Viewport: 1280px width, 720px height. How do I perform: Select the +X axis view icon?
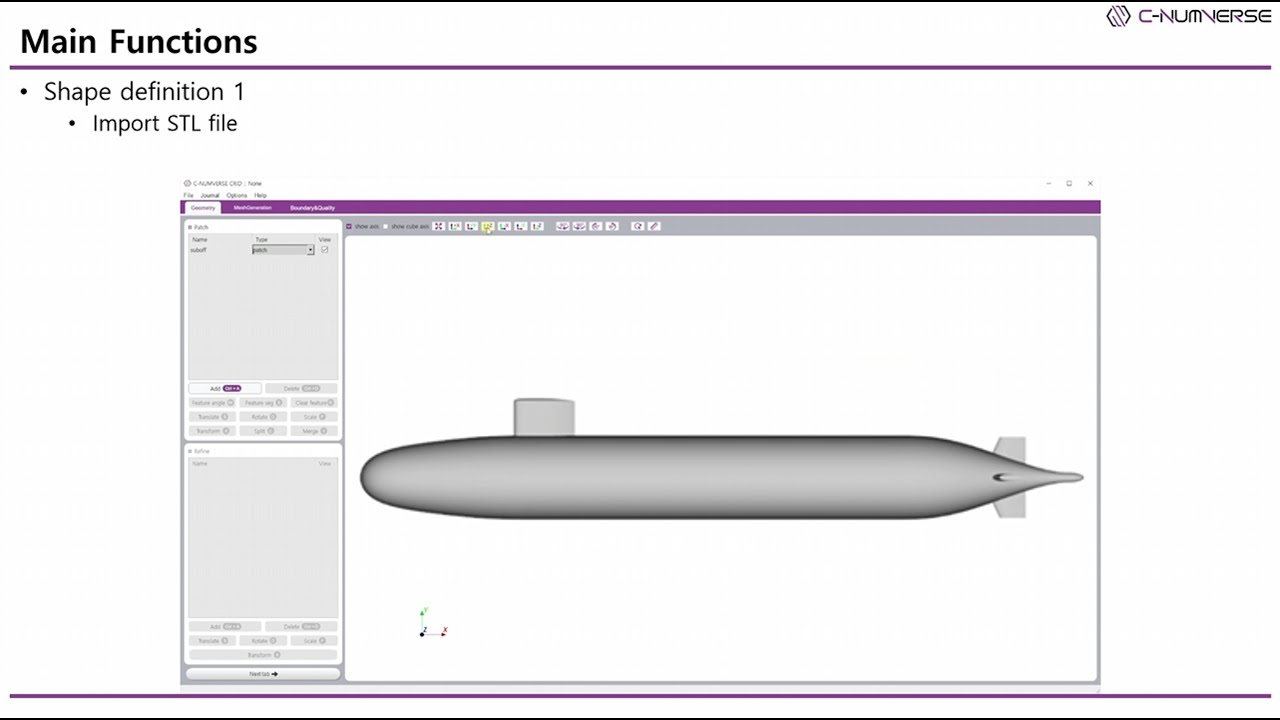(455, 226)
